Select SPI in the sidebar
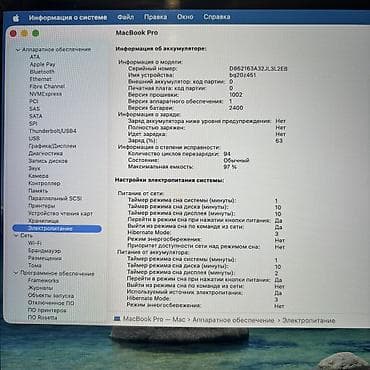 pyautogui.click(x=33, y=123)
